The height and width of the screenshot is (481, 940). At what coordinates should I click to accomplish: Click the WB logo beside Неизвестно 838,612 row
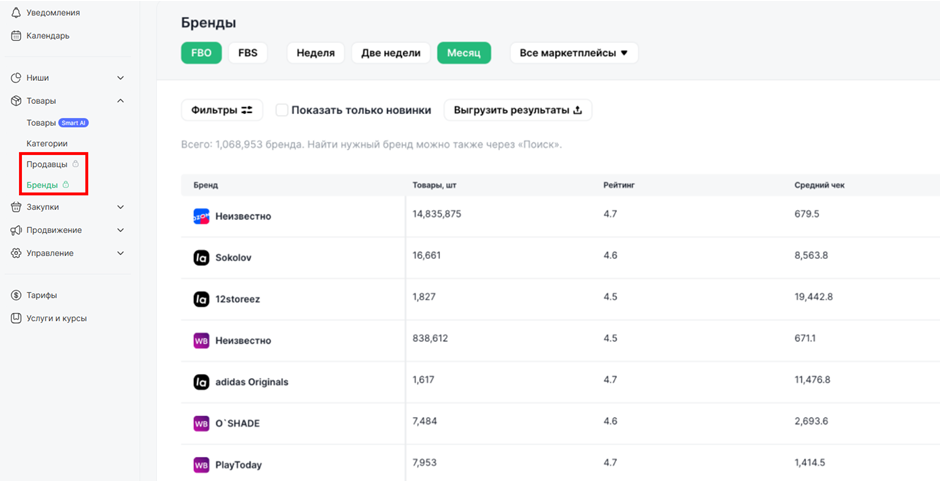pos(201,341)
